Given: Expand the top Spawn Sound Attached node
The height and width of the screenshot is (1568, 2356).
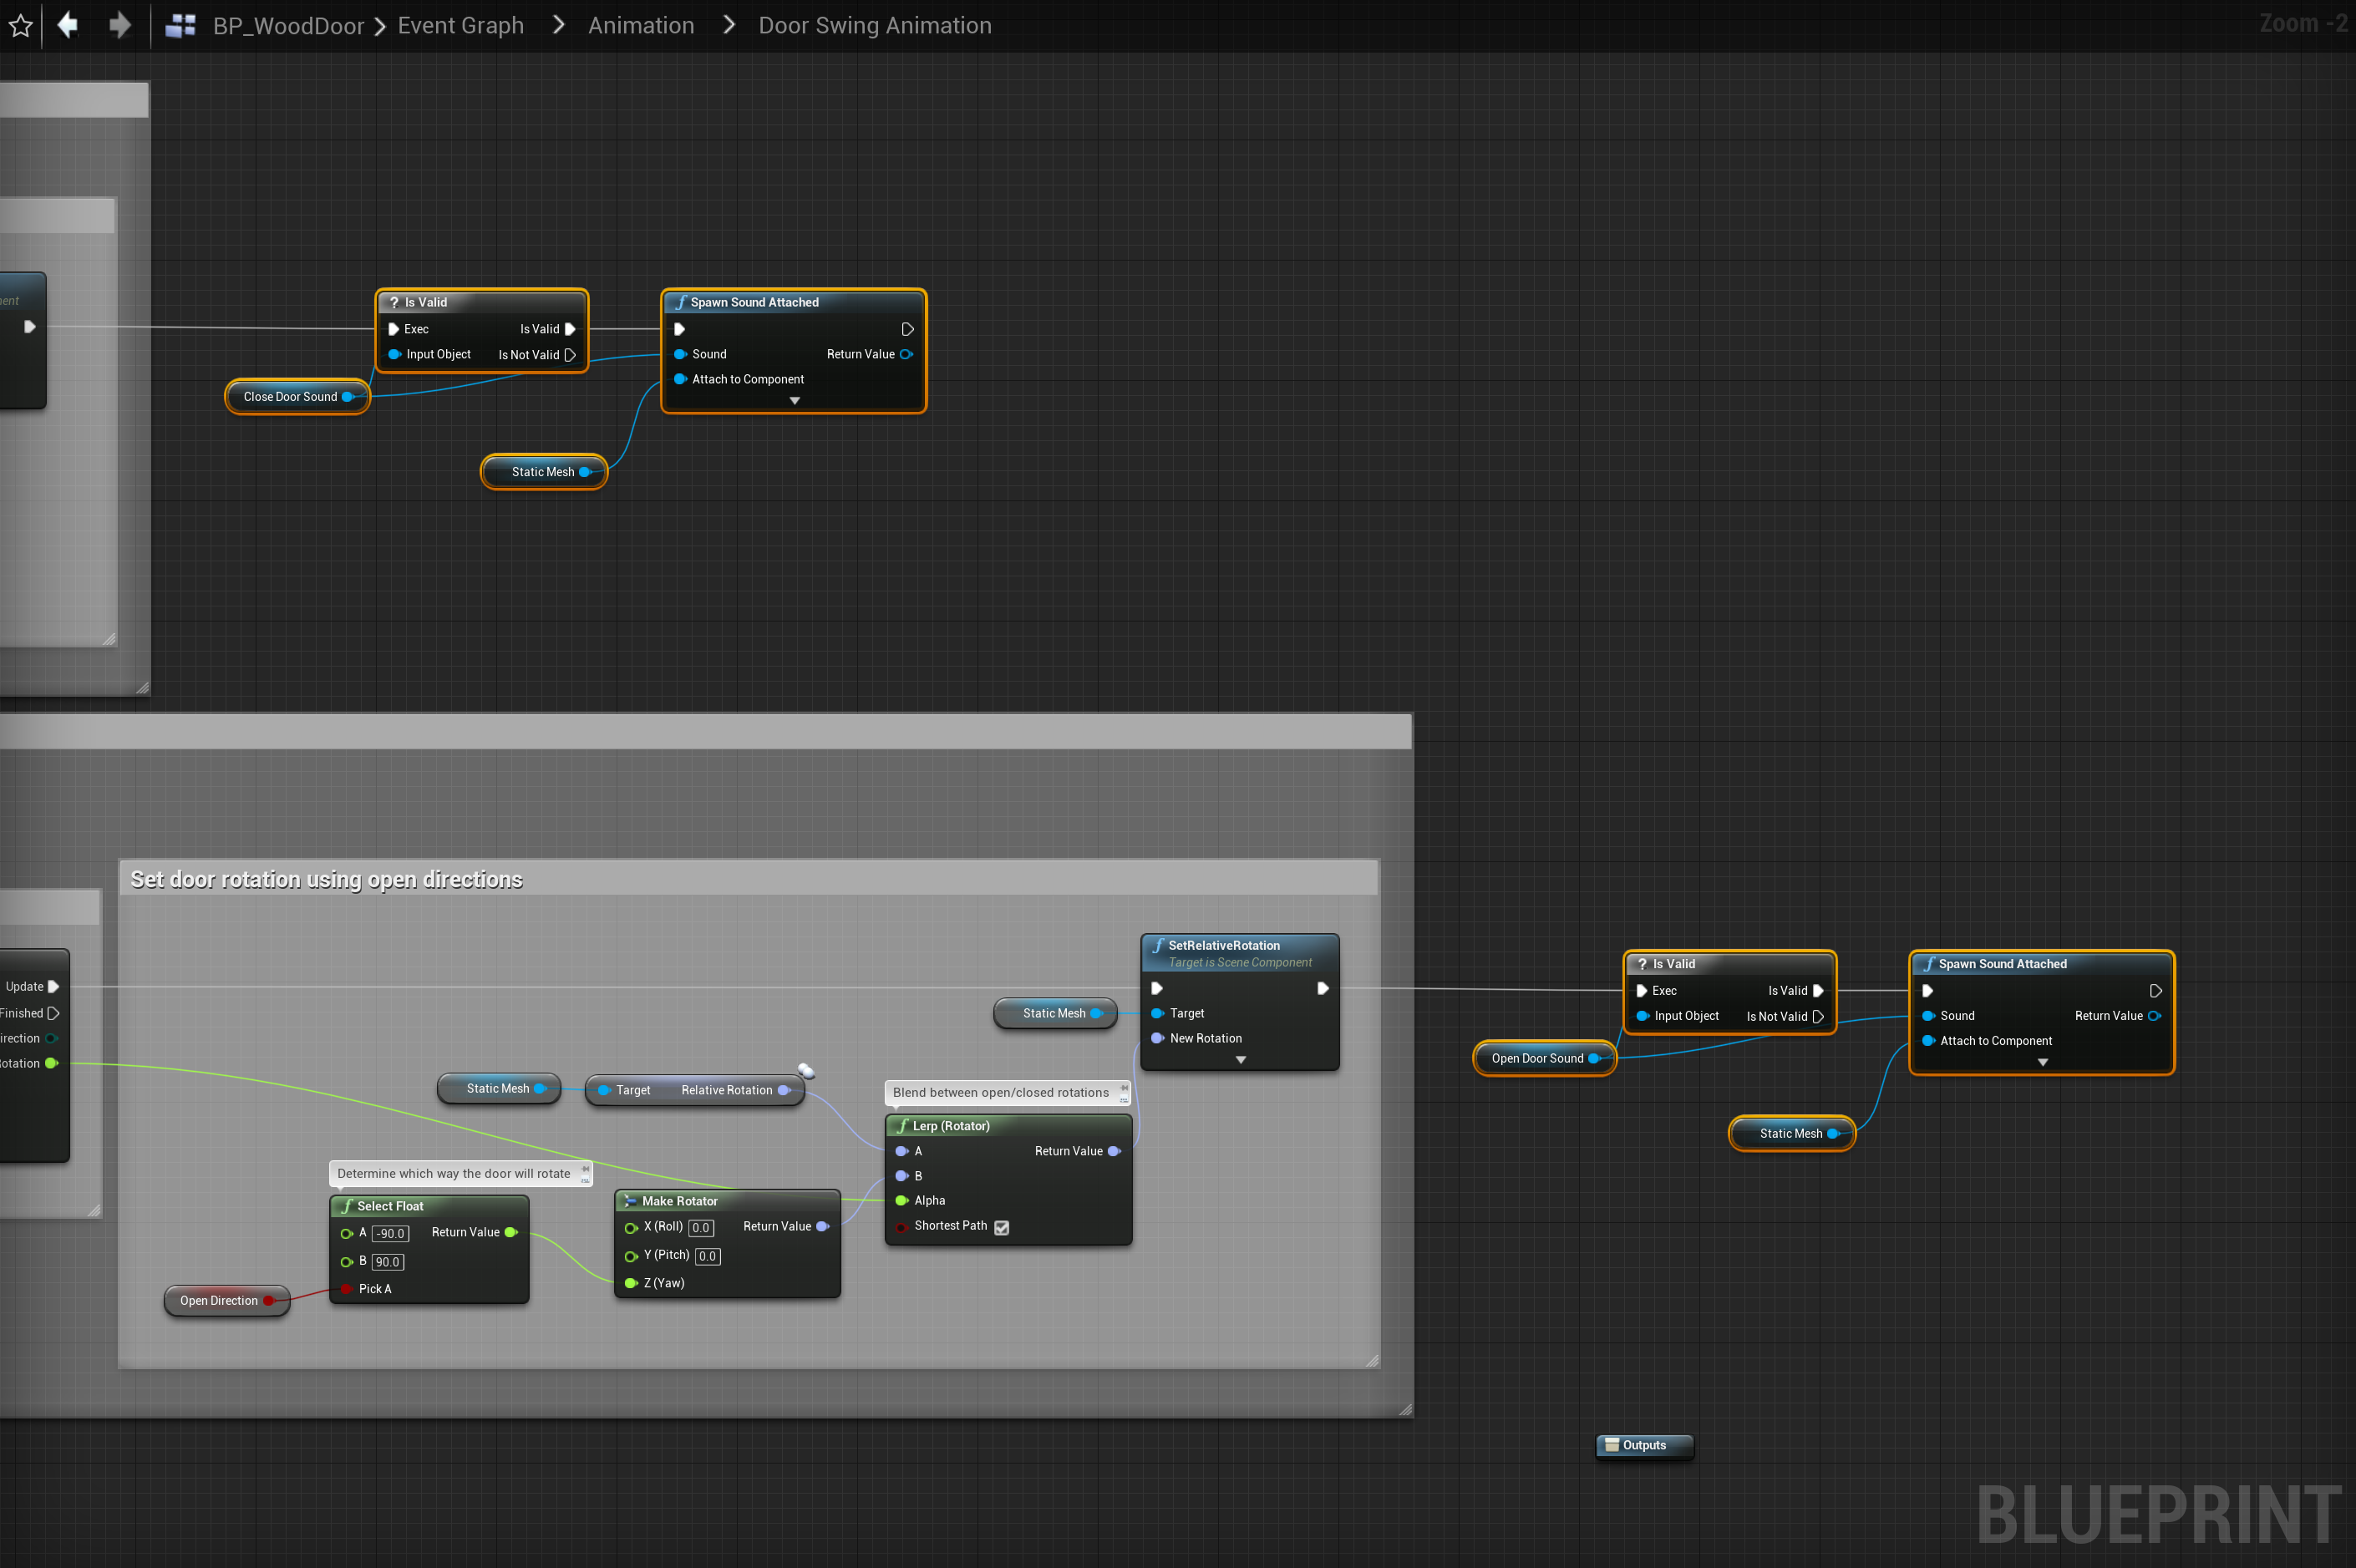Looking at the screenshot, I should click(794, 401).
